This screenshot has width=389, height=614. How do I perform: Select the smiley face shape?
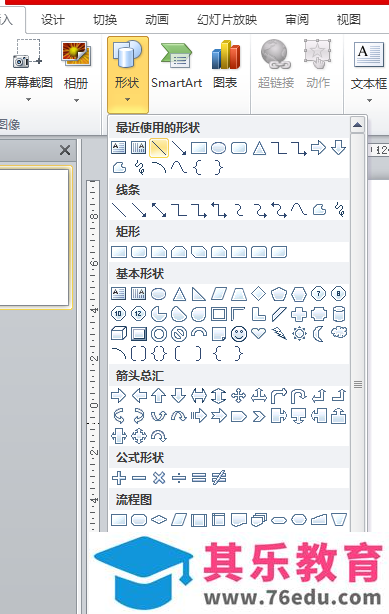[x=239, y=334]
